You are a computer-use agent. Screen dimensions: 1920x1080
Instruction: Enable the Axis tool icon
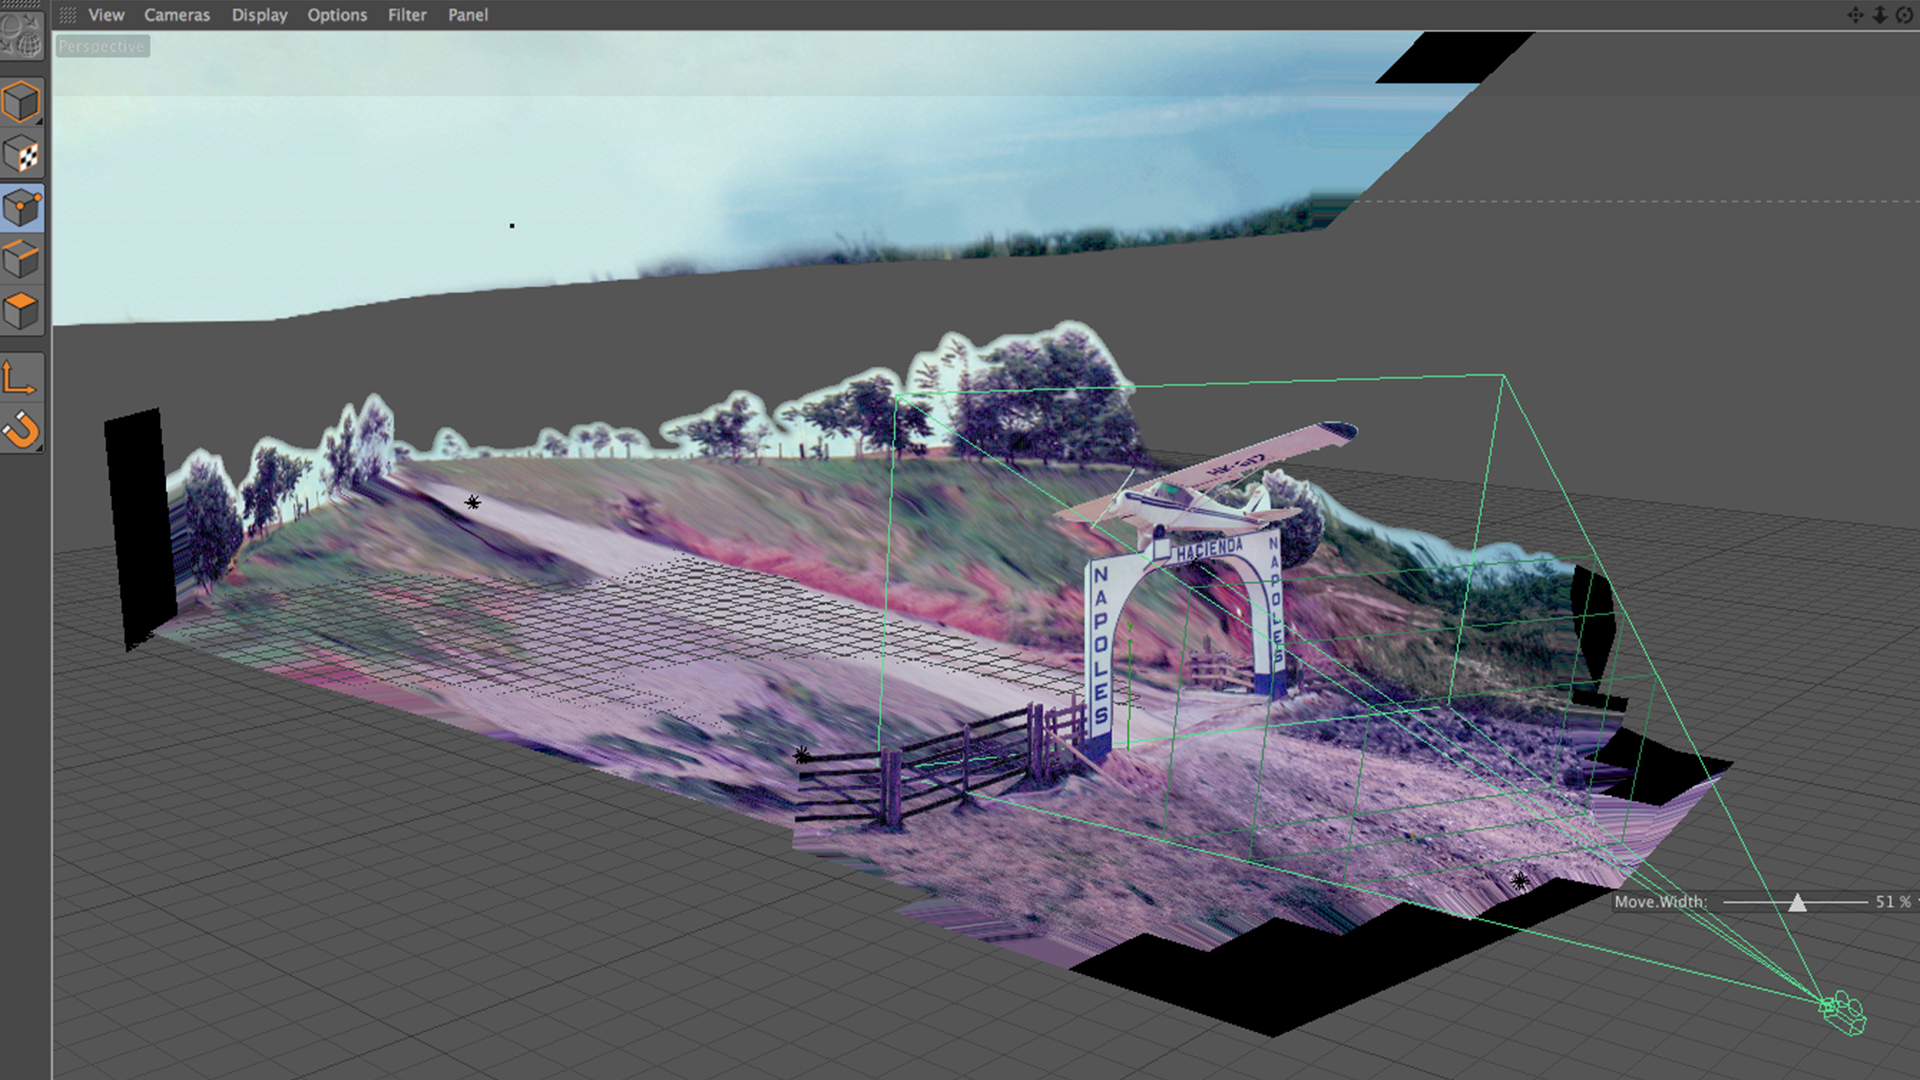tap(20, 379)
